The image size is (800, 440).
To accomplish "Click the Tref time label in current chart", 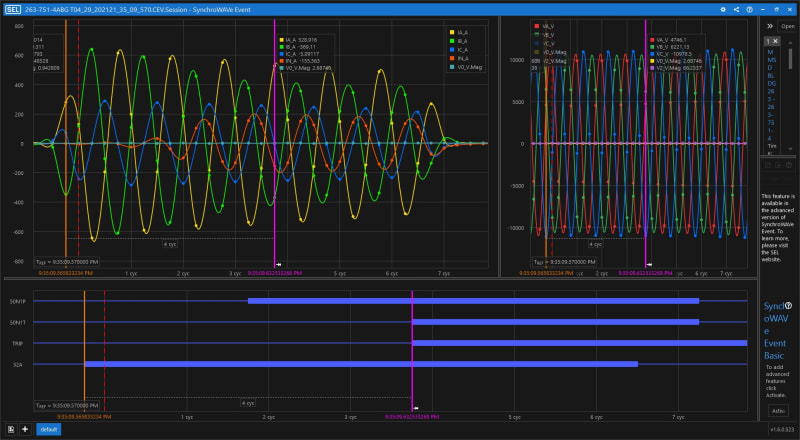I will coord(67,262).
